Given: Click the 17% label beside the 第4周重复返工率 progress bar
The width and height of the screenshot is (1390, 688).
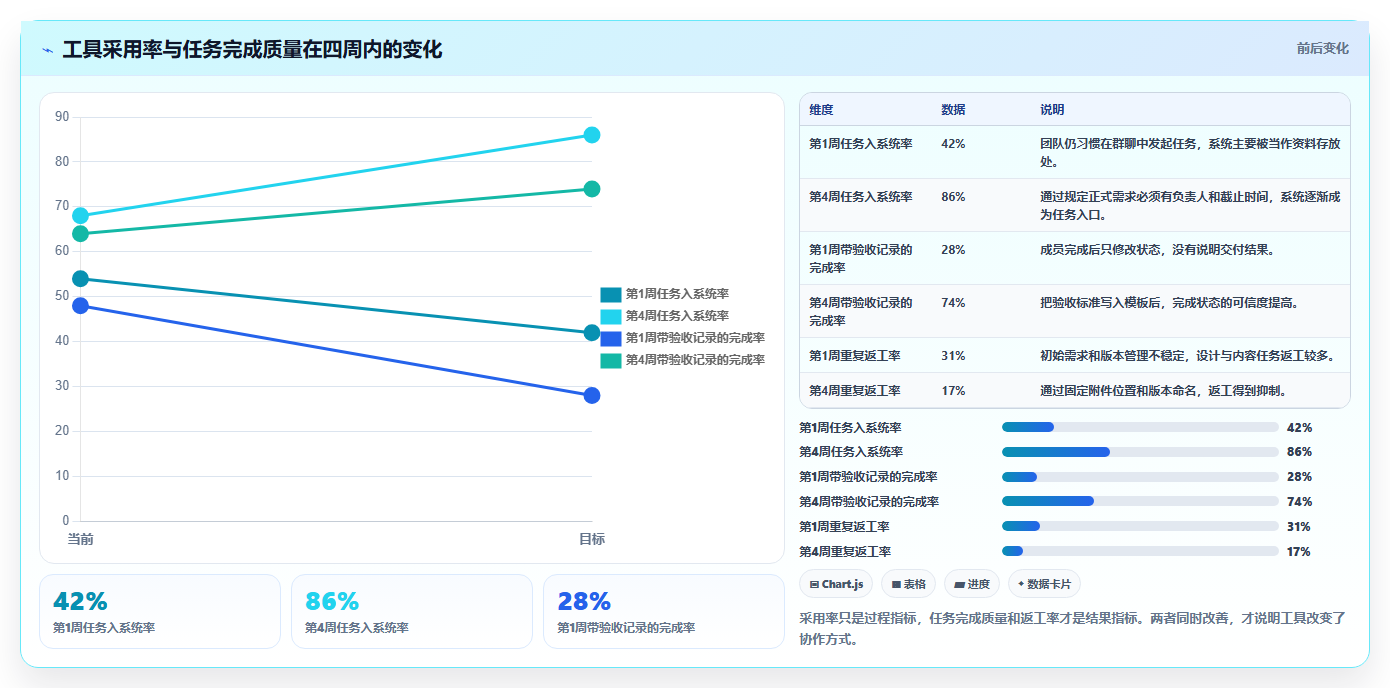Looking at the screenshot, I should coord(1299,552).
